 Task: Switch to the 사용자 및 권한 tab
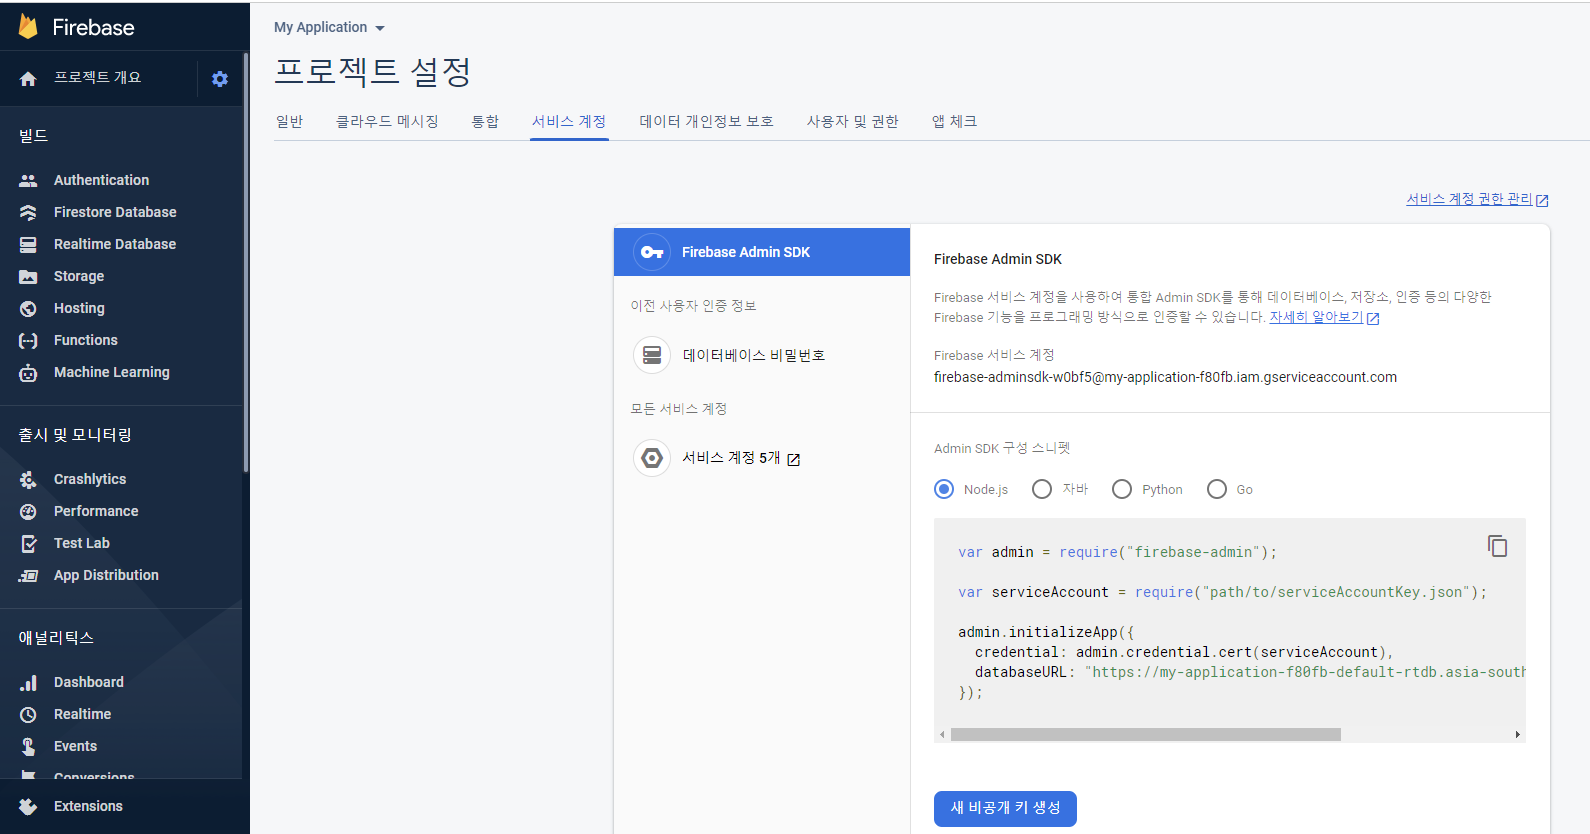(x=853, y=121)
